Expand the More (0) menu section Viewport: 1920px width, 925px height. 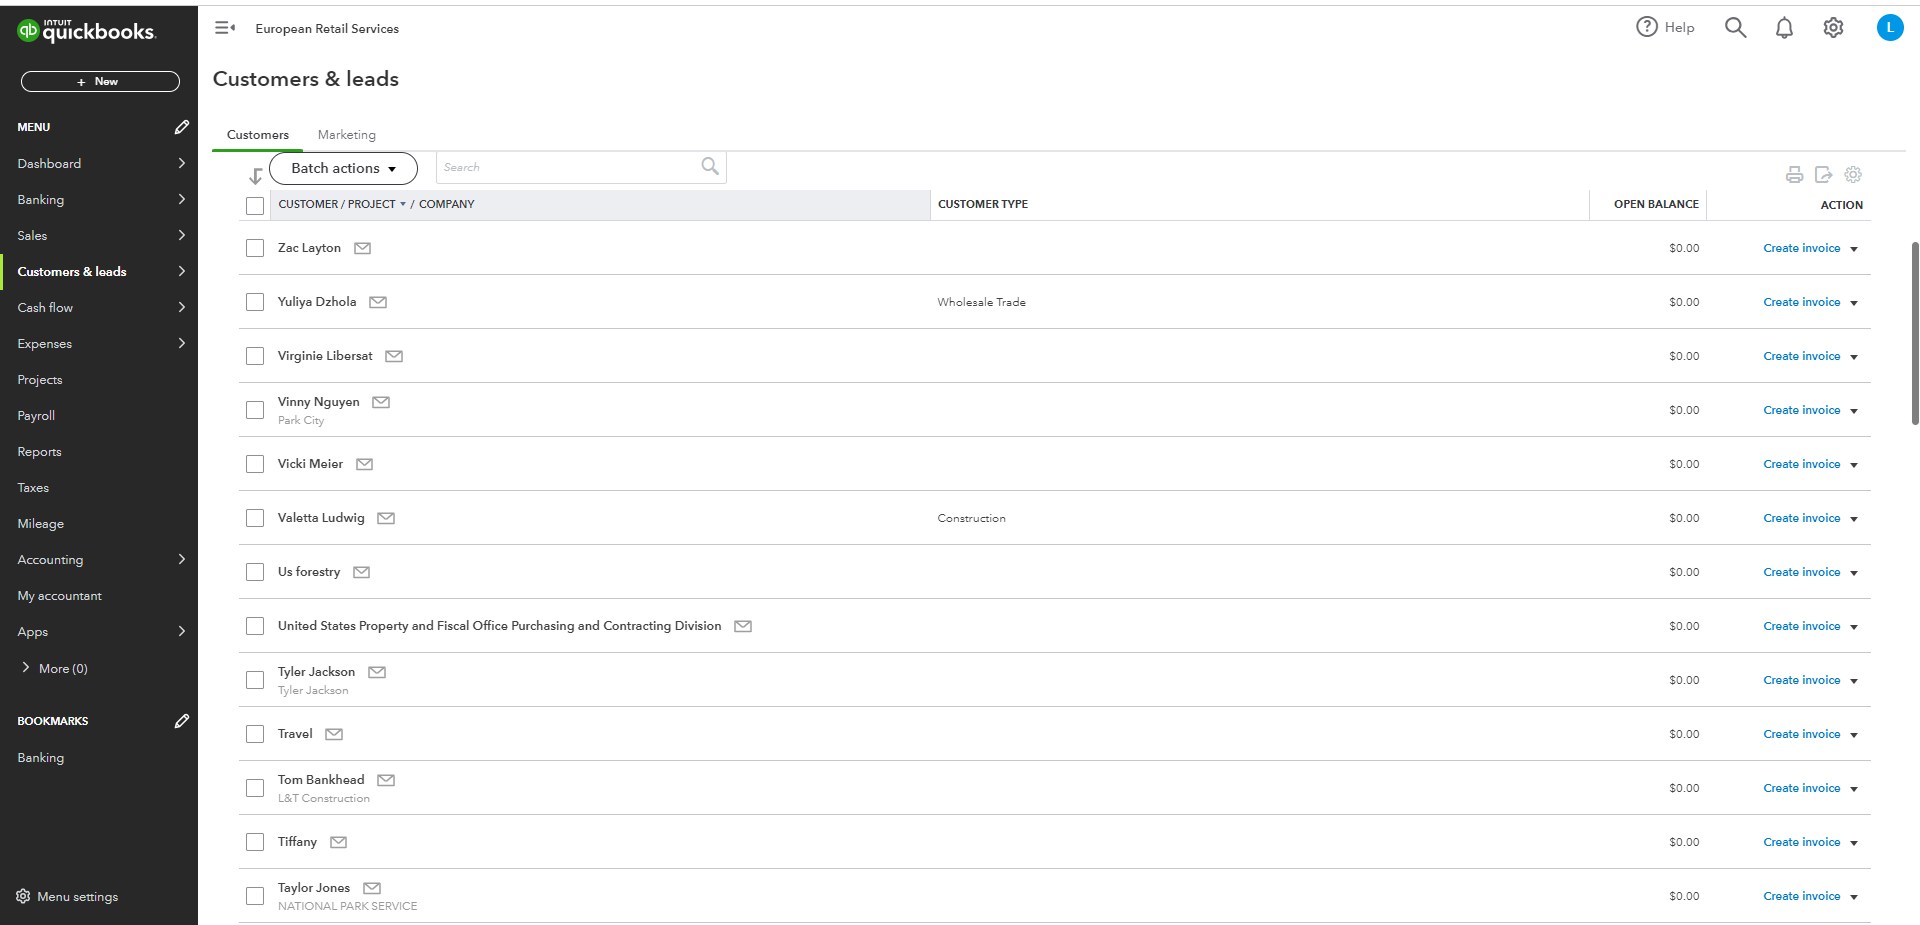coord(54,668)
